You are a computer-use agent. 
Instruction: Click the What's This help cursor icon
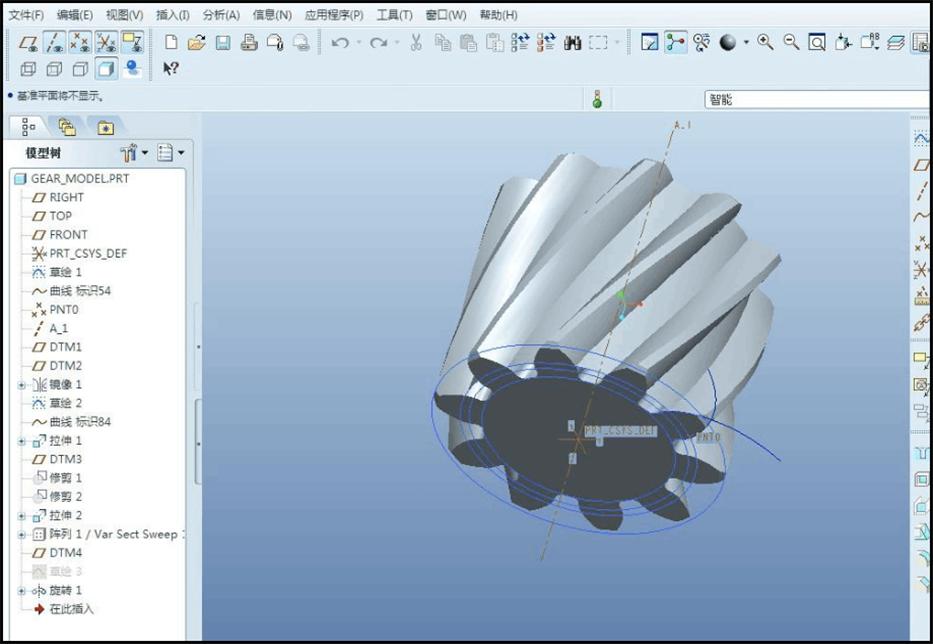click(171, 69)
